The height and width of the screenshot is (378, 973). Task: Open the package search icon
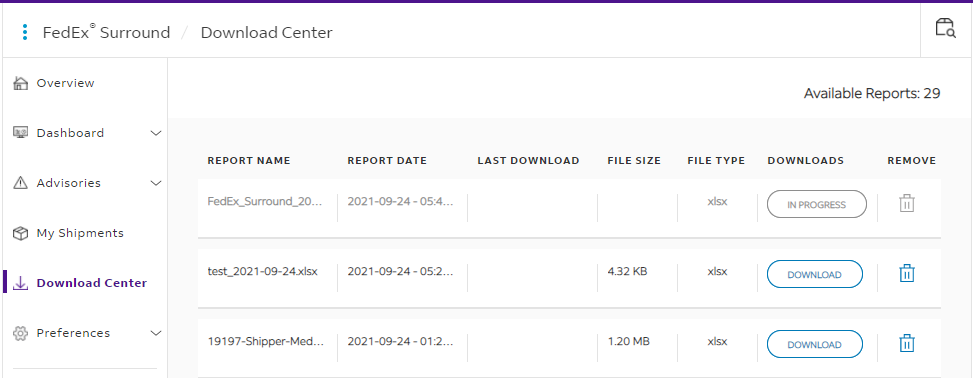coord(946,29)
